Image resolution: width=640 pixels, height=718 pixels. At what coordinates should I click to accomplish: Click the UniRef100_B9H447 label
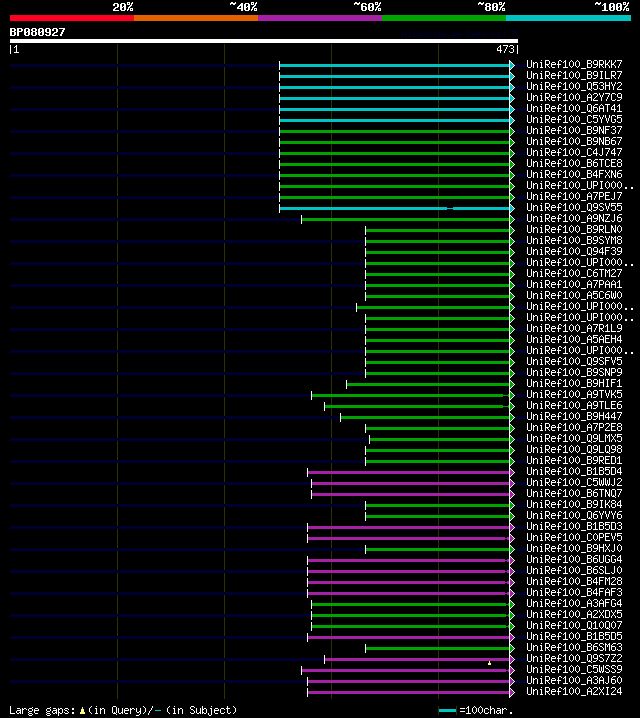point(574,416)
